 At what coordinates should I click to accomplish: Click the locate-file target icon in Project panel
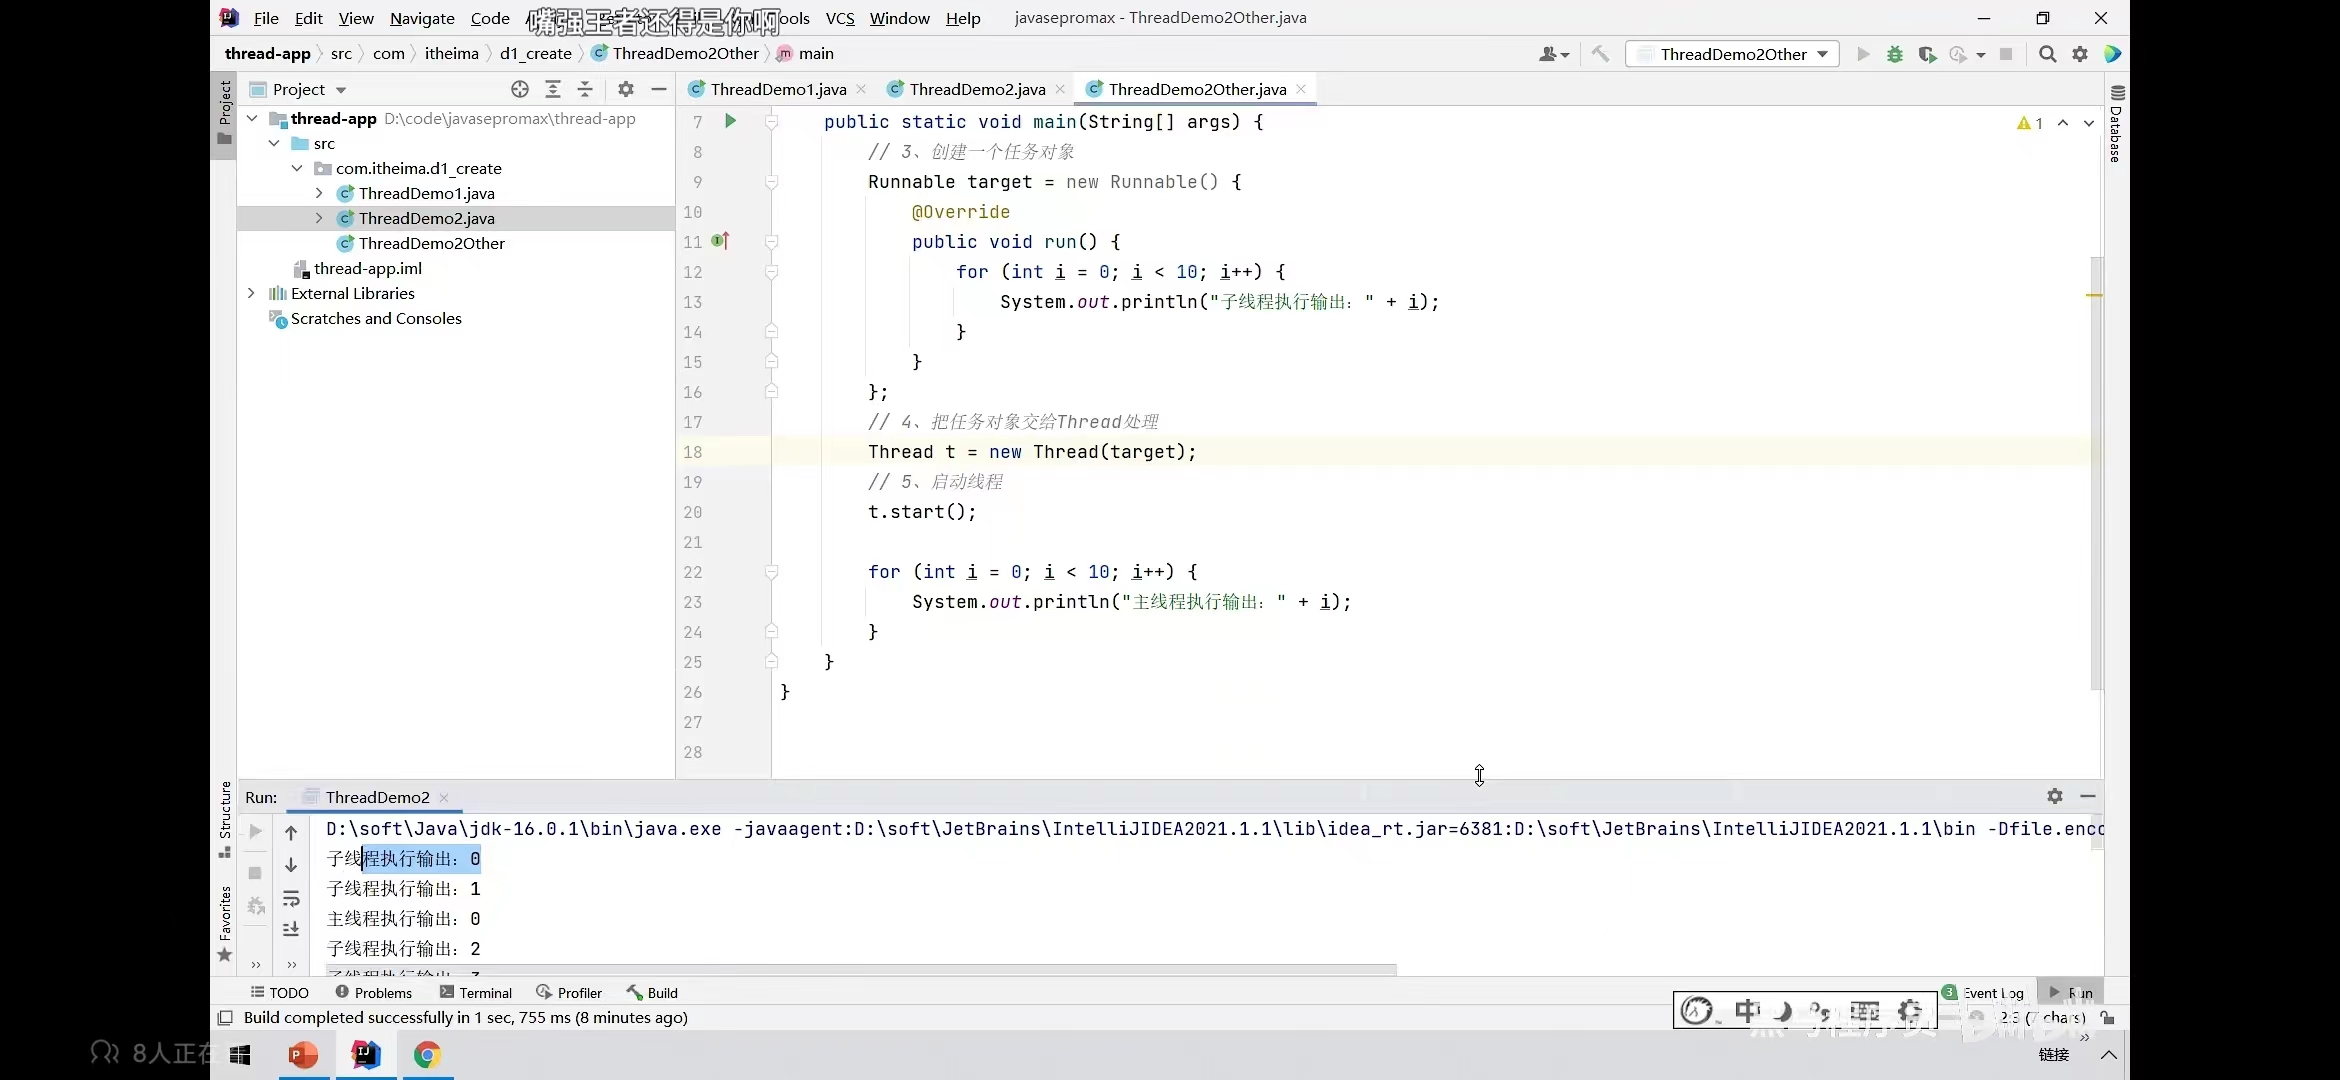[x=519, y=89]
